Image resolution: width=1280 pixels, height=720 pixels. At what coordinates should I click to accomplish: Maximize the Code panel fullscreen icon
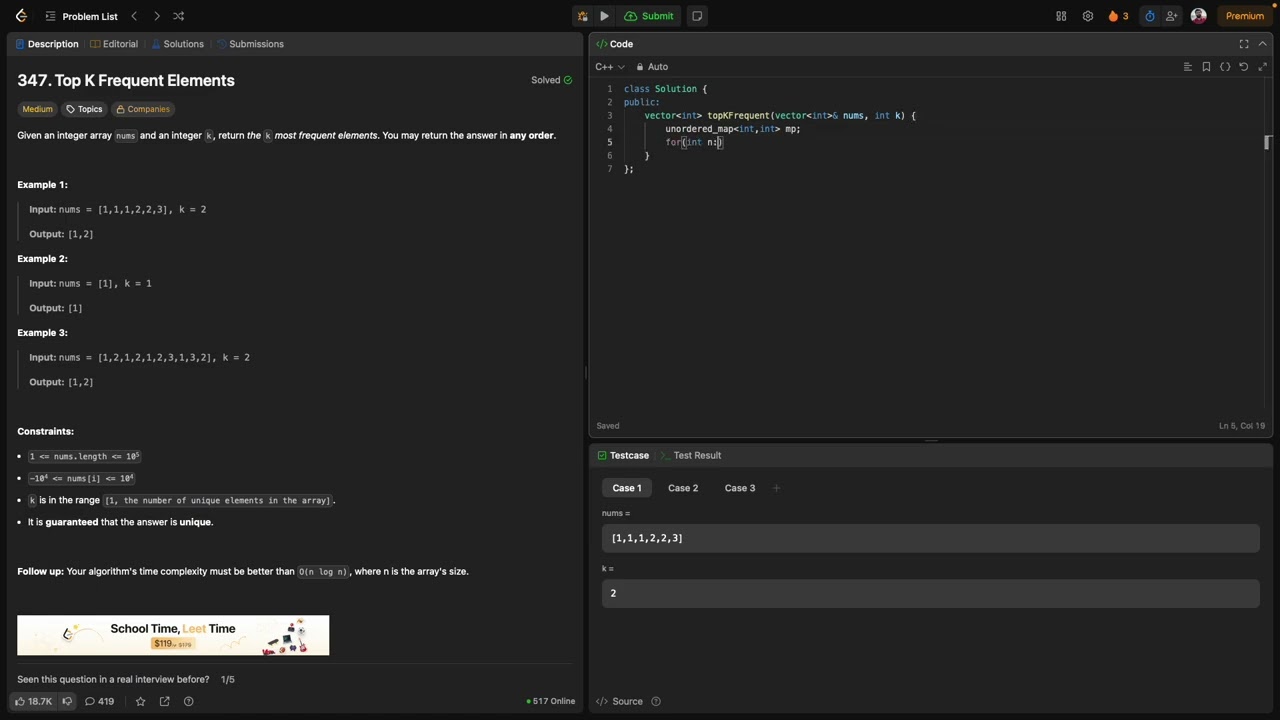point(1244,44)
